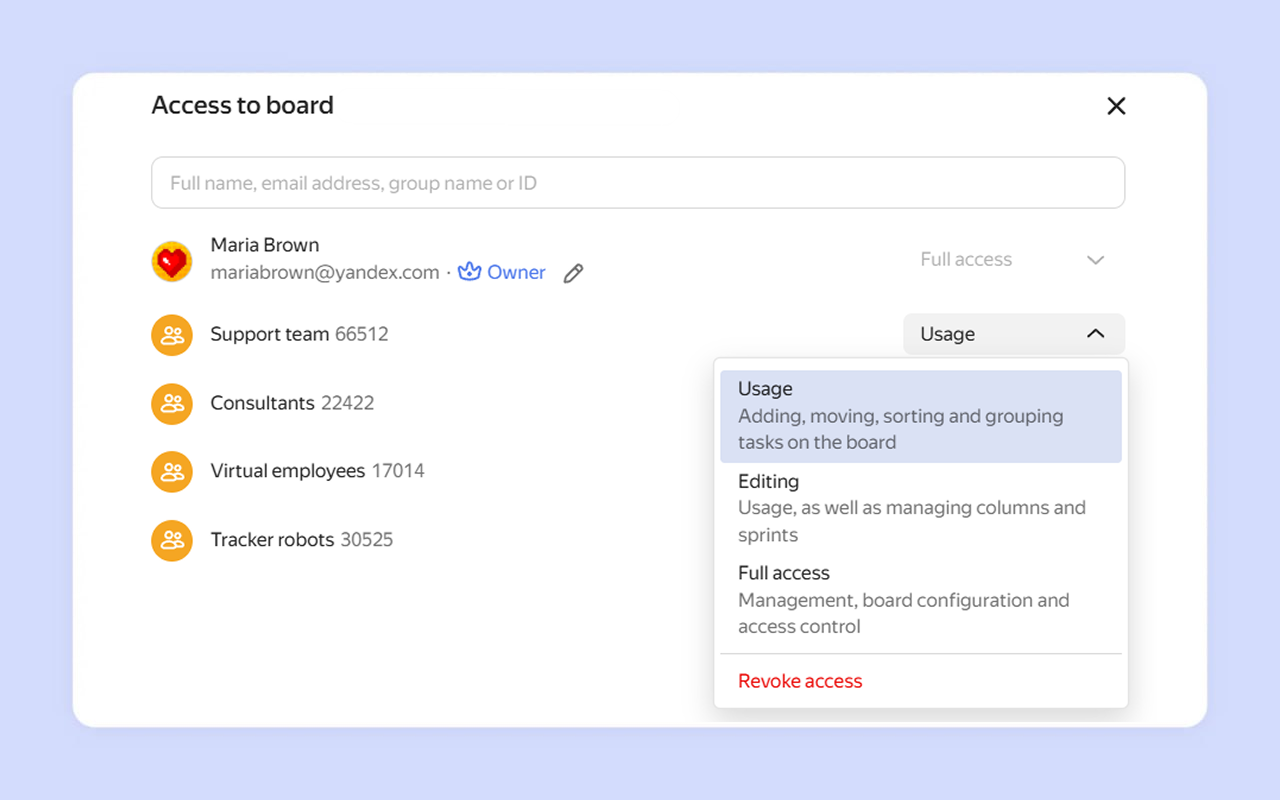Focus the name or email search field
The width and height of the screenshot is (1280, 800).
(638, 183)
